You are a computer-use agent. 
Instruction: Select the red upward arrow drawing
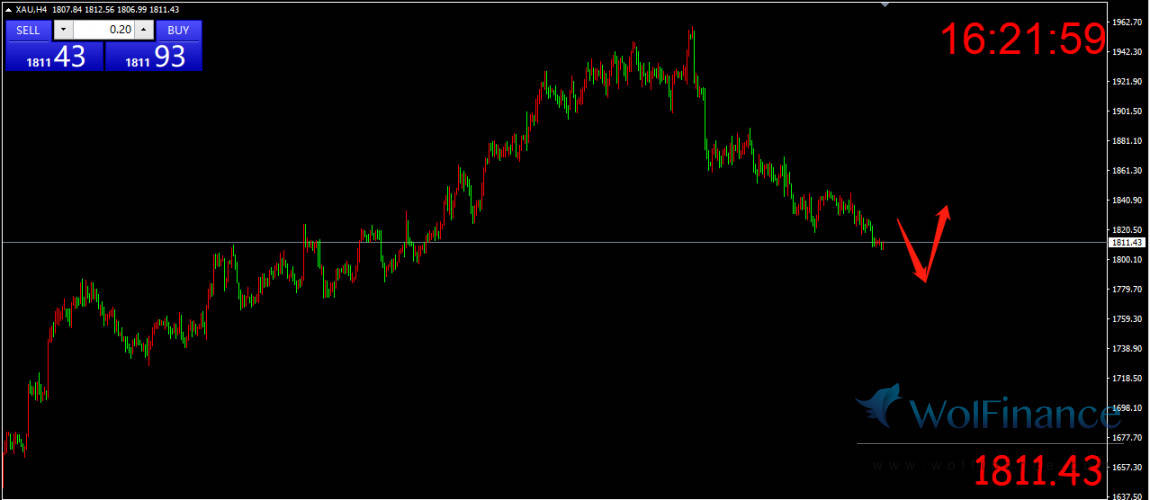coord(938,238)
